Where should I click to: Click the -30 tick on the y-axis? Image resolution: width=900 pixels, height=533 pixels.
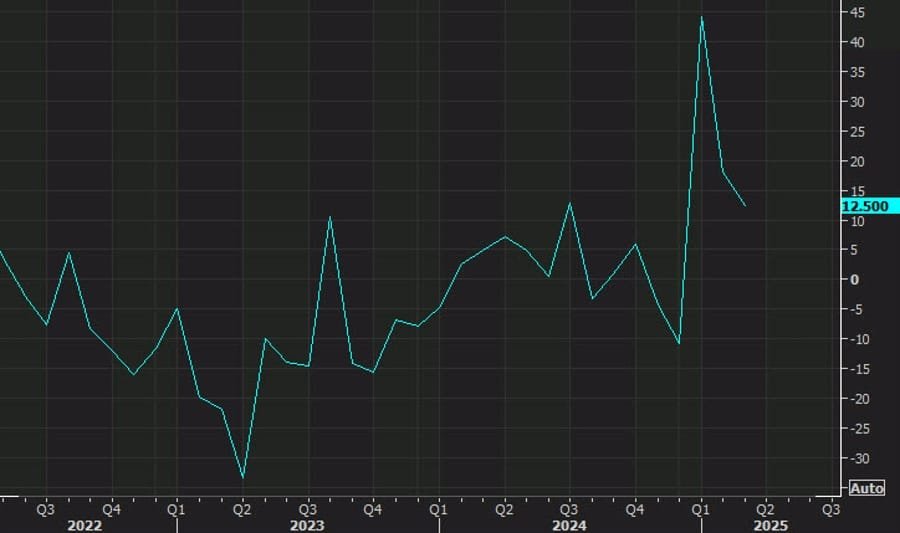click(x=862, y=459)
